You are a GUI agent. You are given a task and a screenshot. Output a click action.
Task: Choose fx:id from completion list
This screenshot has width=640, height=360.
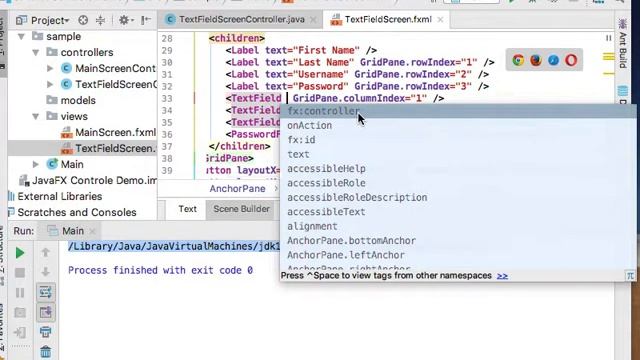pyautogui.click(x=458, y=140)
